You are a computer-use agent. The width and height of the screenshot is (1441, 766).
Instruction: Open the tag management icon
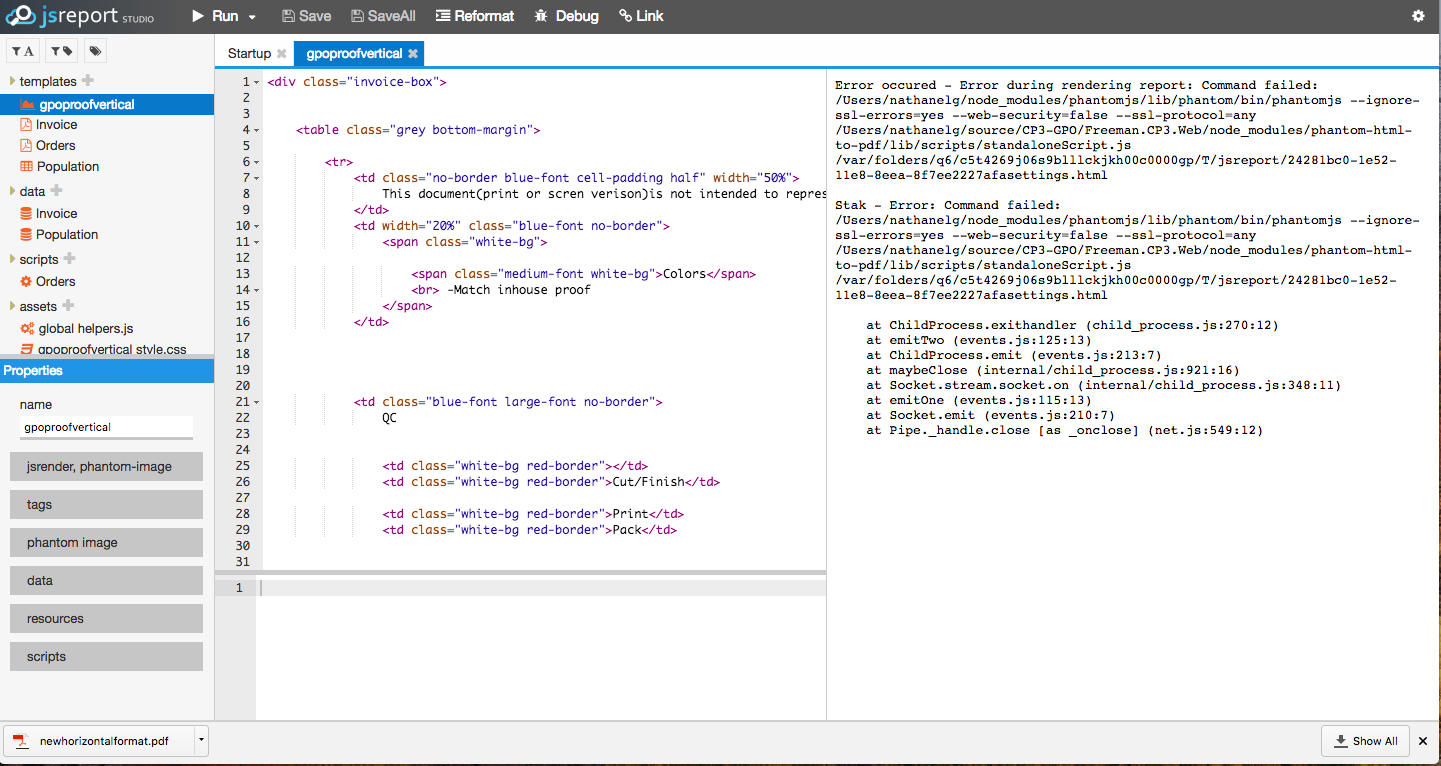click(x=95, y=50)
